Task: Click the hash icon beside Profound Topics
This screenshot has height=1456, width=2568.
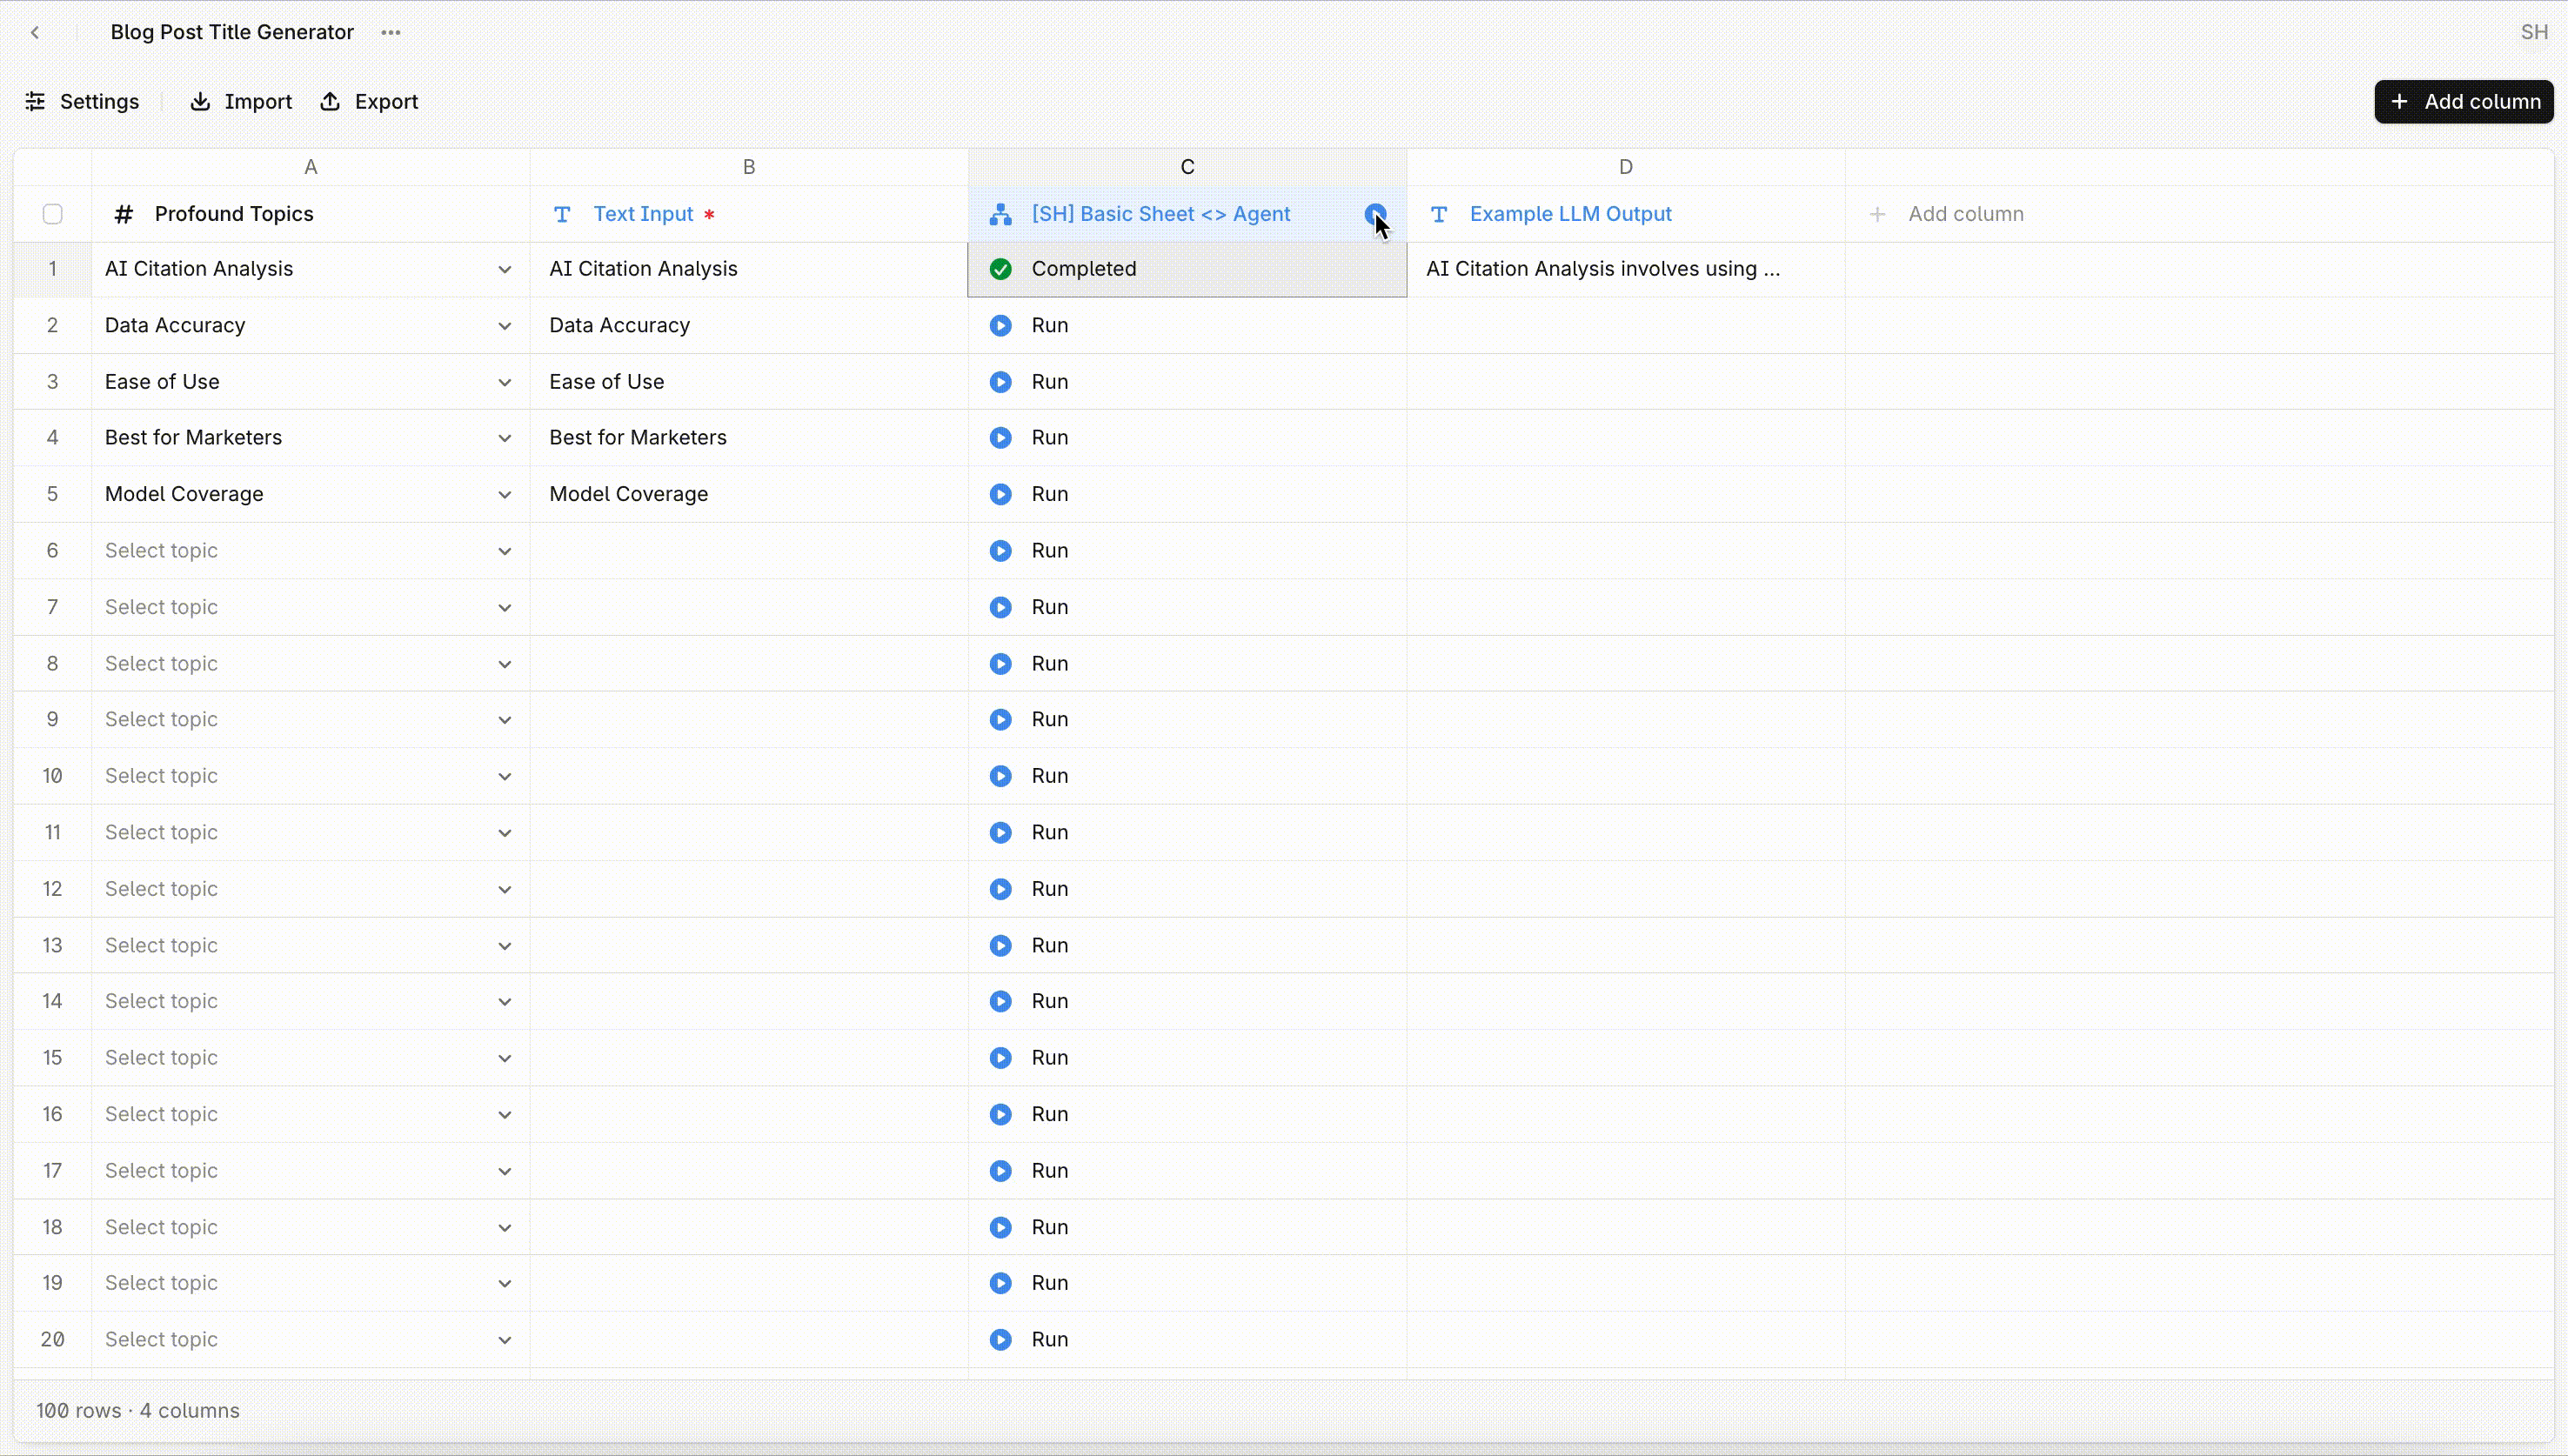Action: (123, 214)
